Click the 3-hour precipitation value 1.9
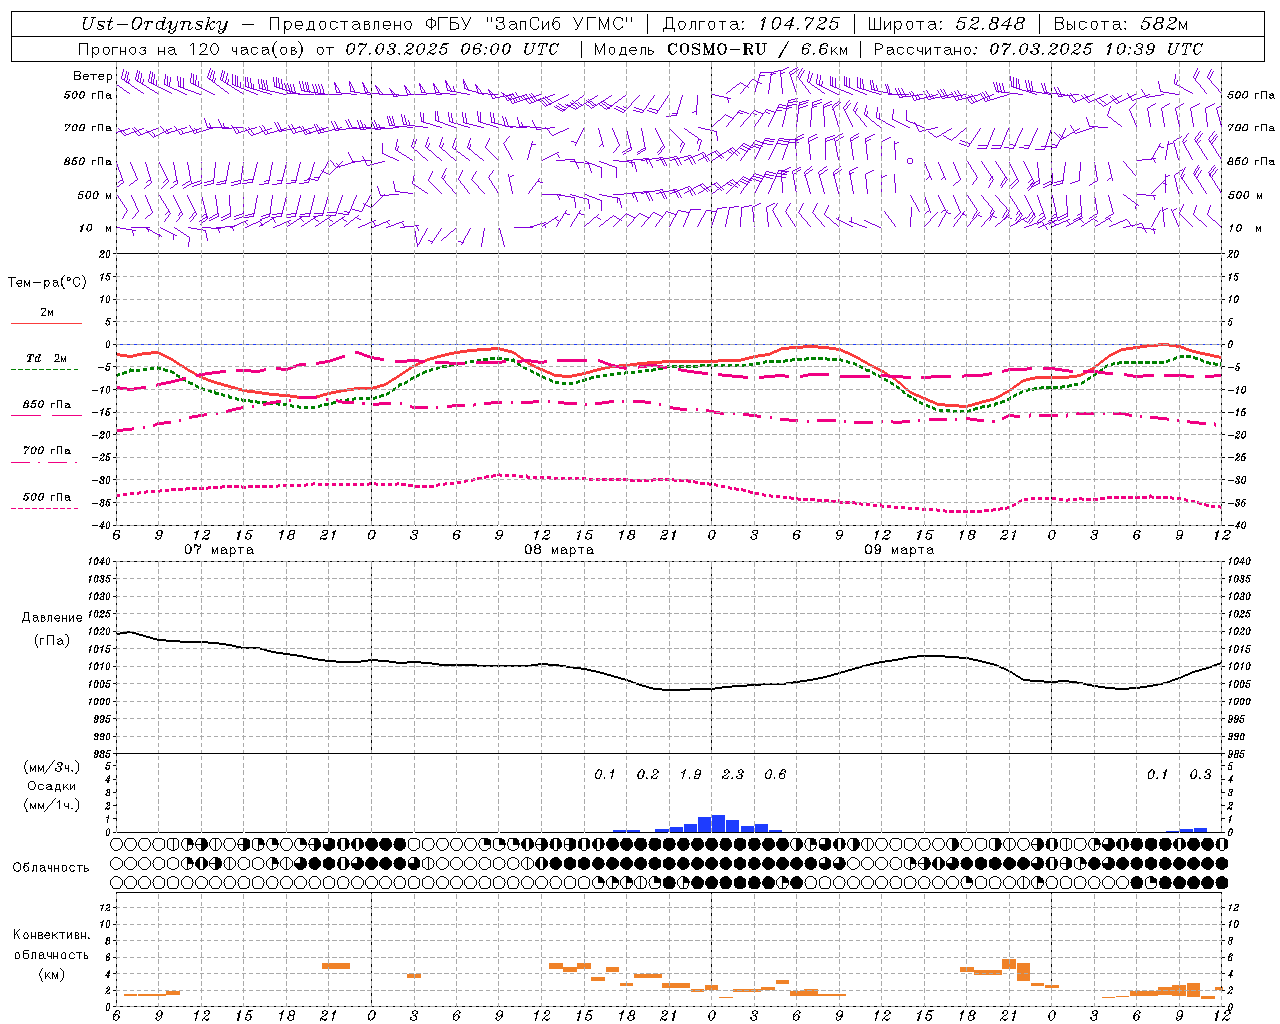This screenshot has height=1024, width=1280. click(x=690, y=774)
